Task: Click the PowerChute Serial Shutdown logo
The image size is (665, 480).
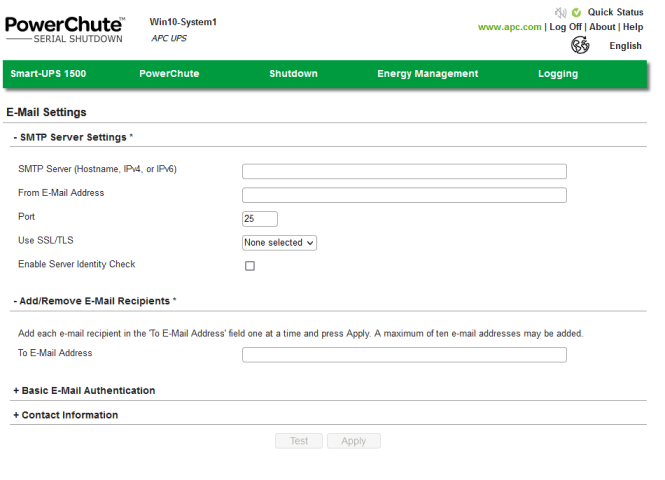Action: coord(65,30)
